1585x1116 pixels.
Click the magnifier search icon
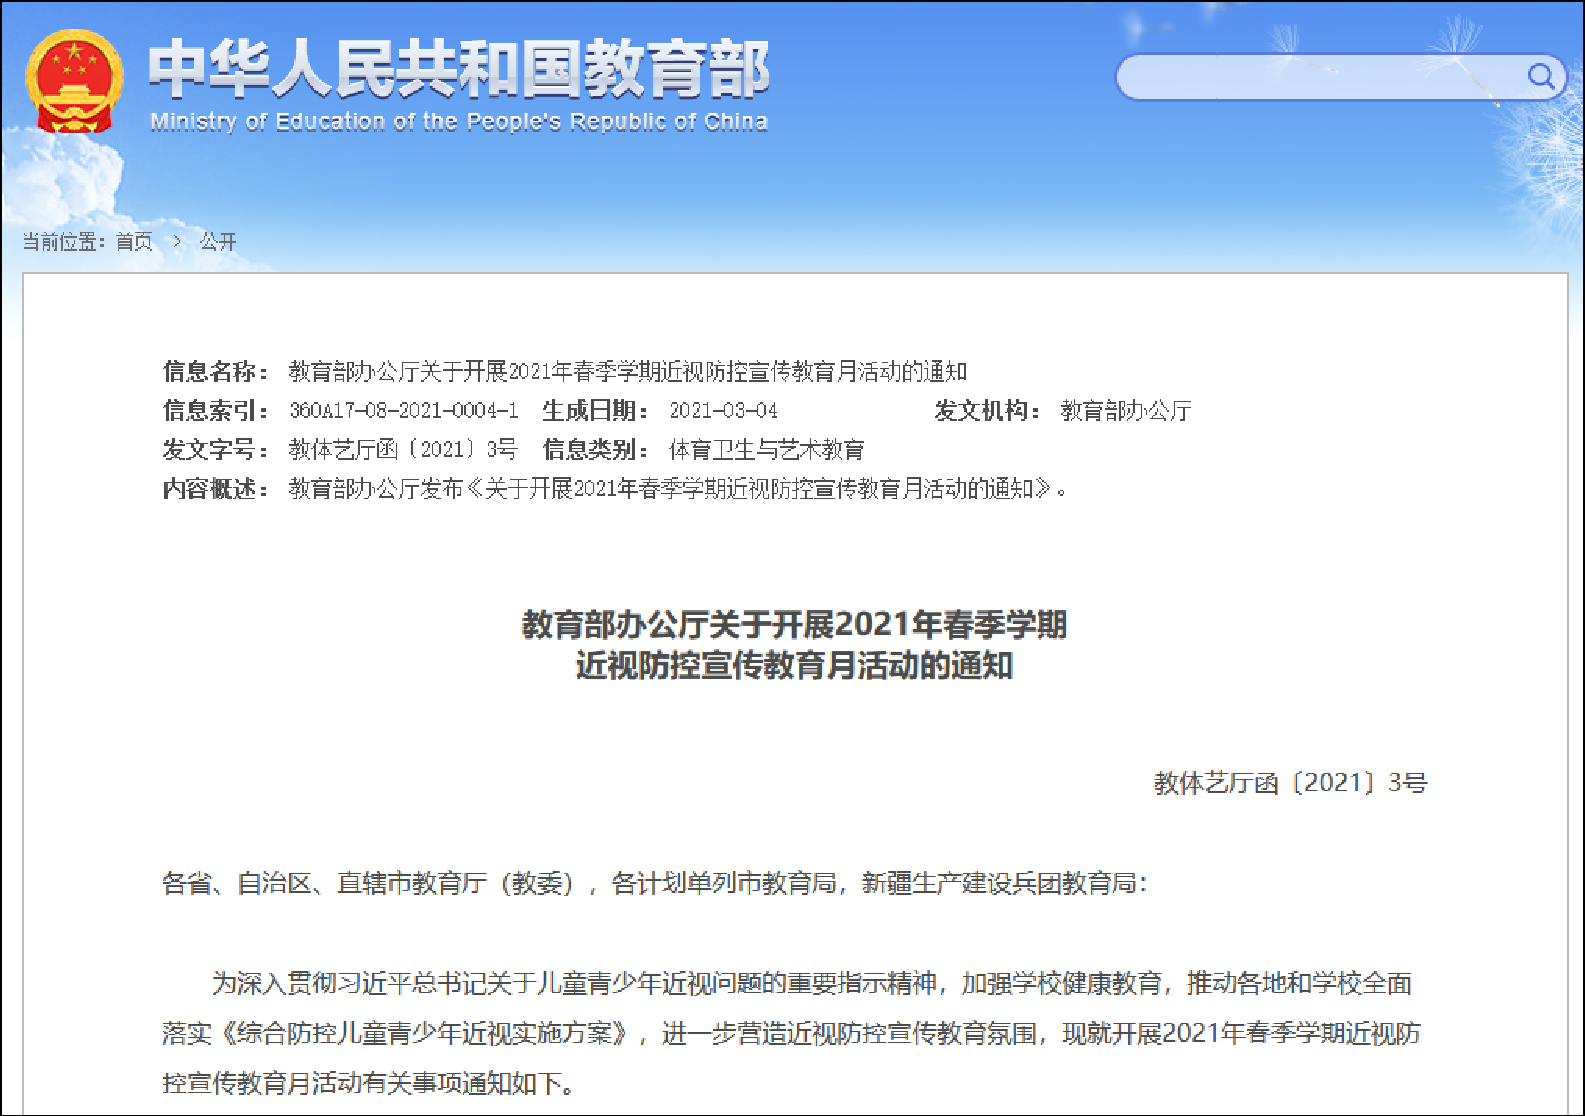[1541, 76]
